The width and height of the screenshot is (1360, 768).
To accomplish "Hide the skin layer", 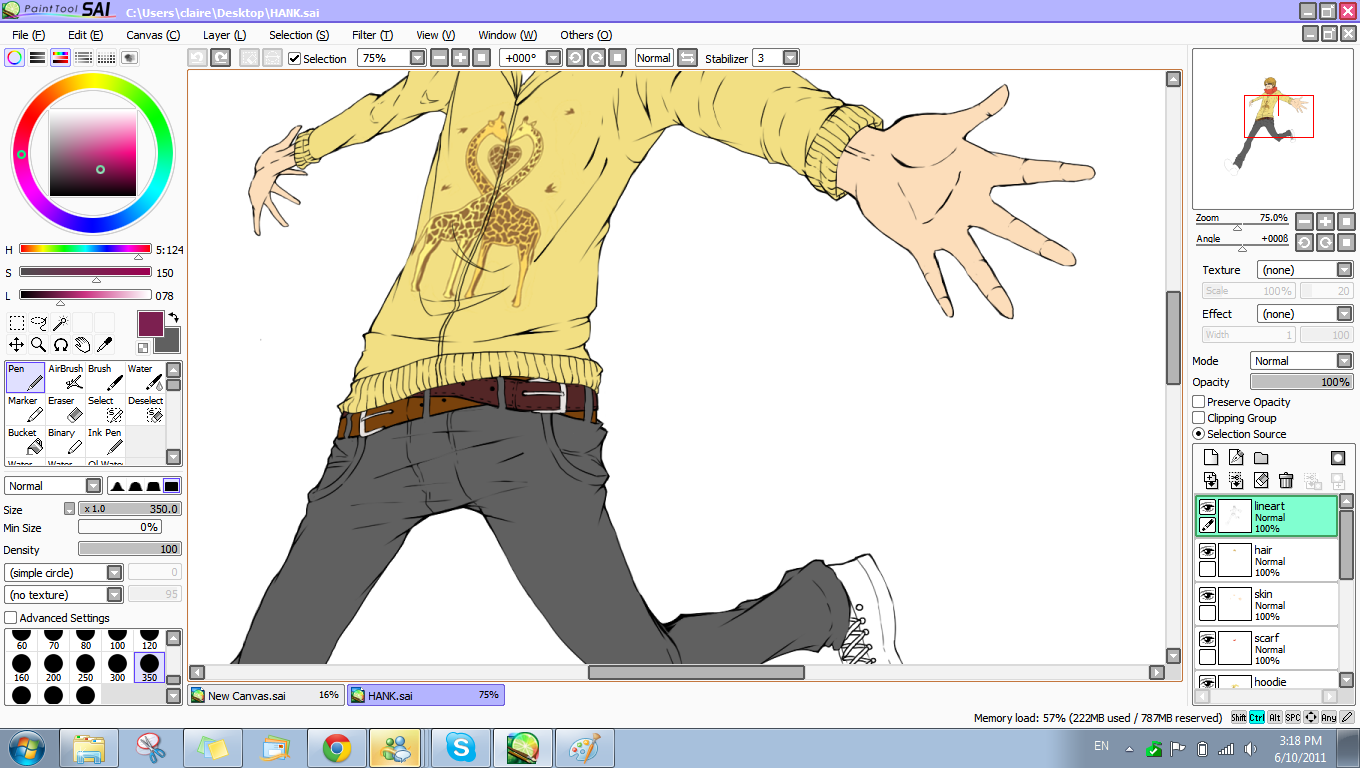I will click(x=1208, y=595).
